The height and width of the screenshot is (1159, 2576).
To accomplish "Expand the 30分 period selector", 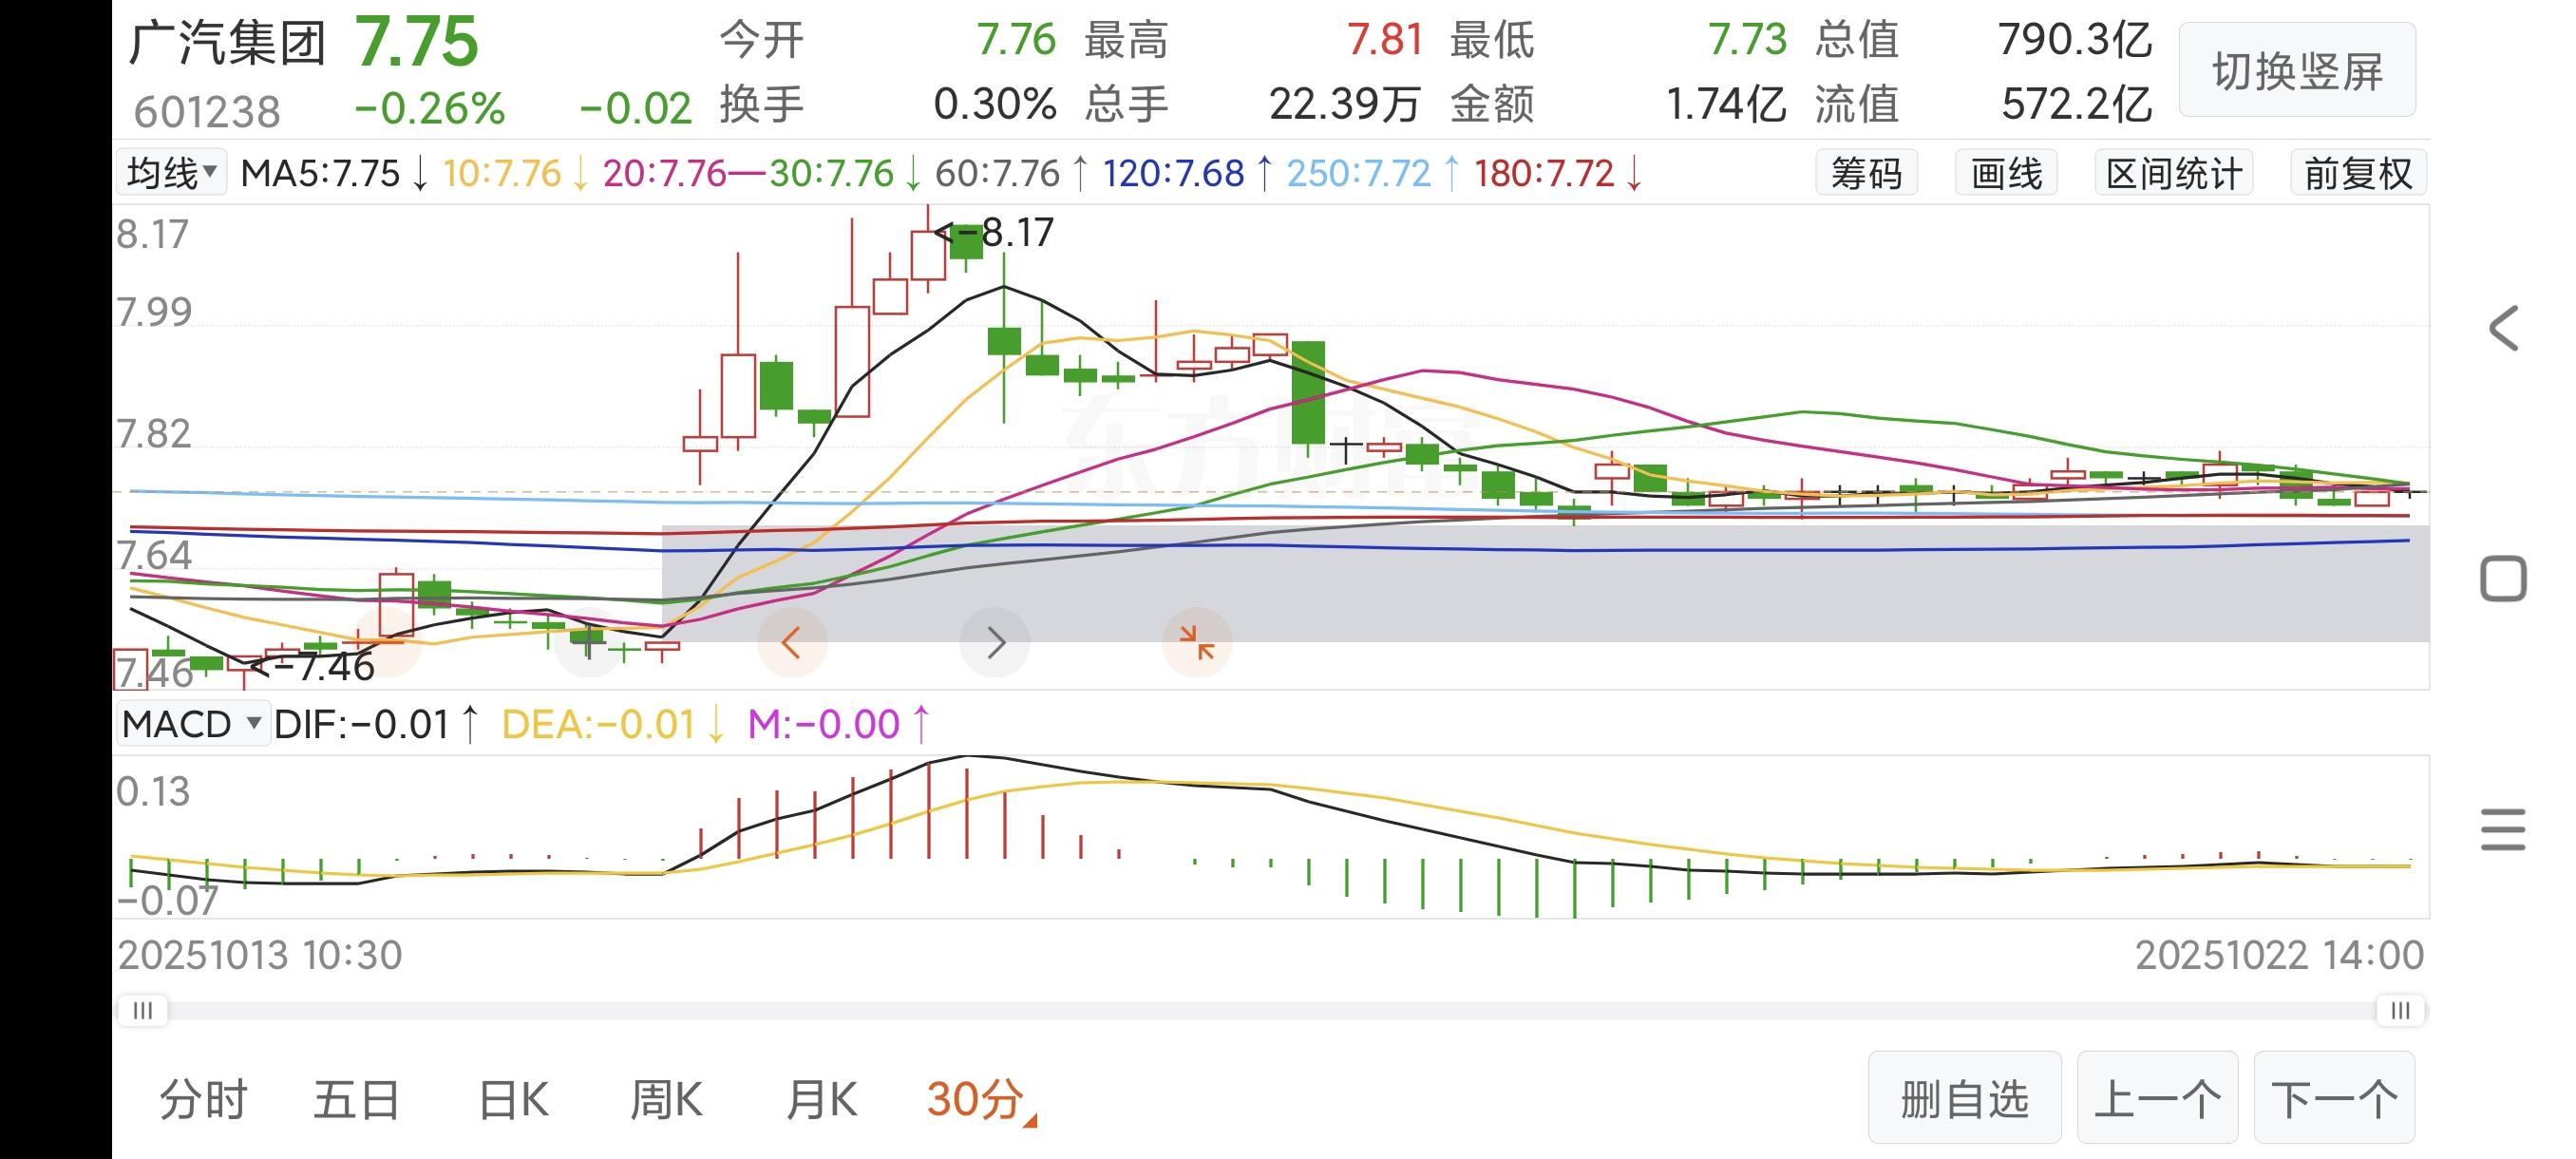I will 980,1099.
